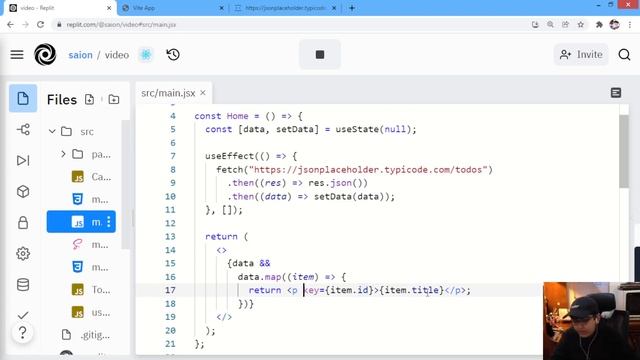Add a new folder in Files panel

114,99
